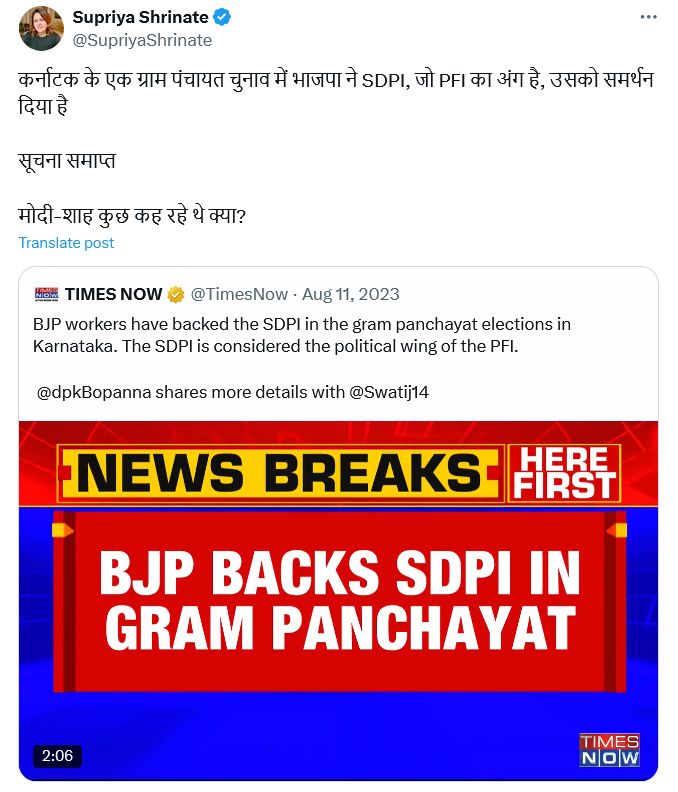Viewport: 678px width, 792px height.
Task: Click the TIMES NOW account name
Action: (113, 294)
